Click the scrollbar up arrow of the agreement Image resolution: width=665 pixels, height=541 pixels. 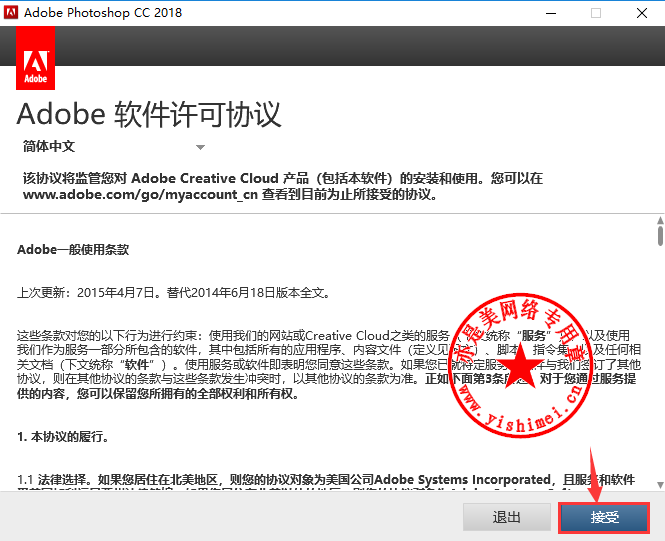660,220
